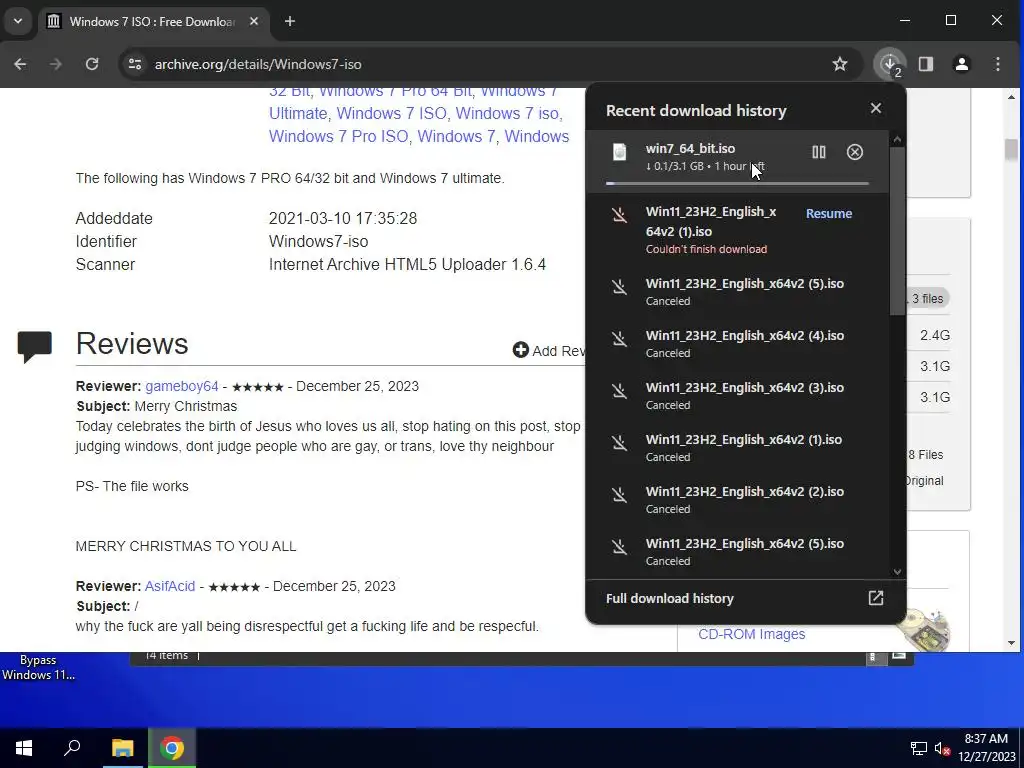Close the Recent download history popup
The image size is (1024, 768).
(876, 108)
